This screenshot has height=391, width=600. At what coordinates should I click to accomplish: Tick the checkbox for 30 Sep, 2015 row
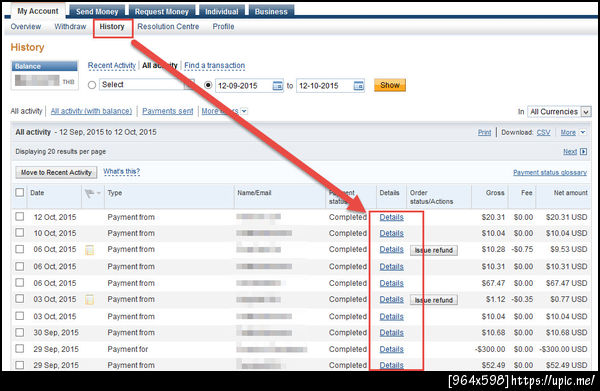20,332
